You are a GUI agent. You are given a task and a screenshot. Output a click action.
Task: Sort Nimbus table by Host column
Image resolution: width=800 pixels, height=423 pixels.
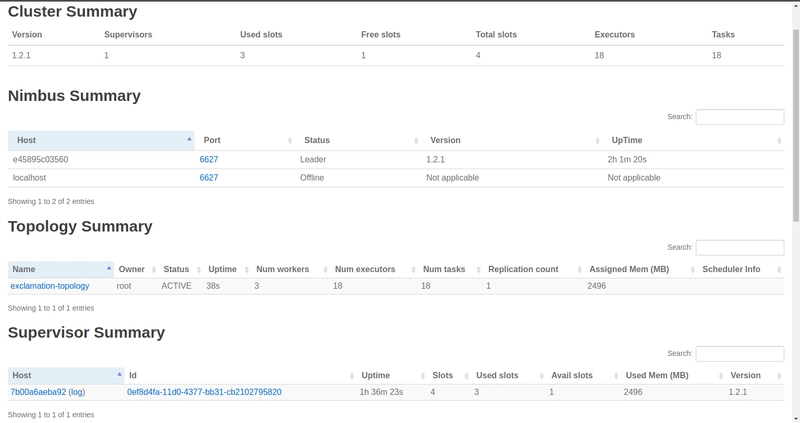coord(100,141)
